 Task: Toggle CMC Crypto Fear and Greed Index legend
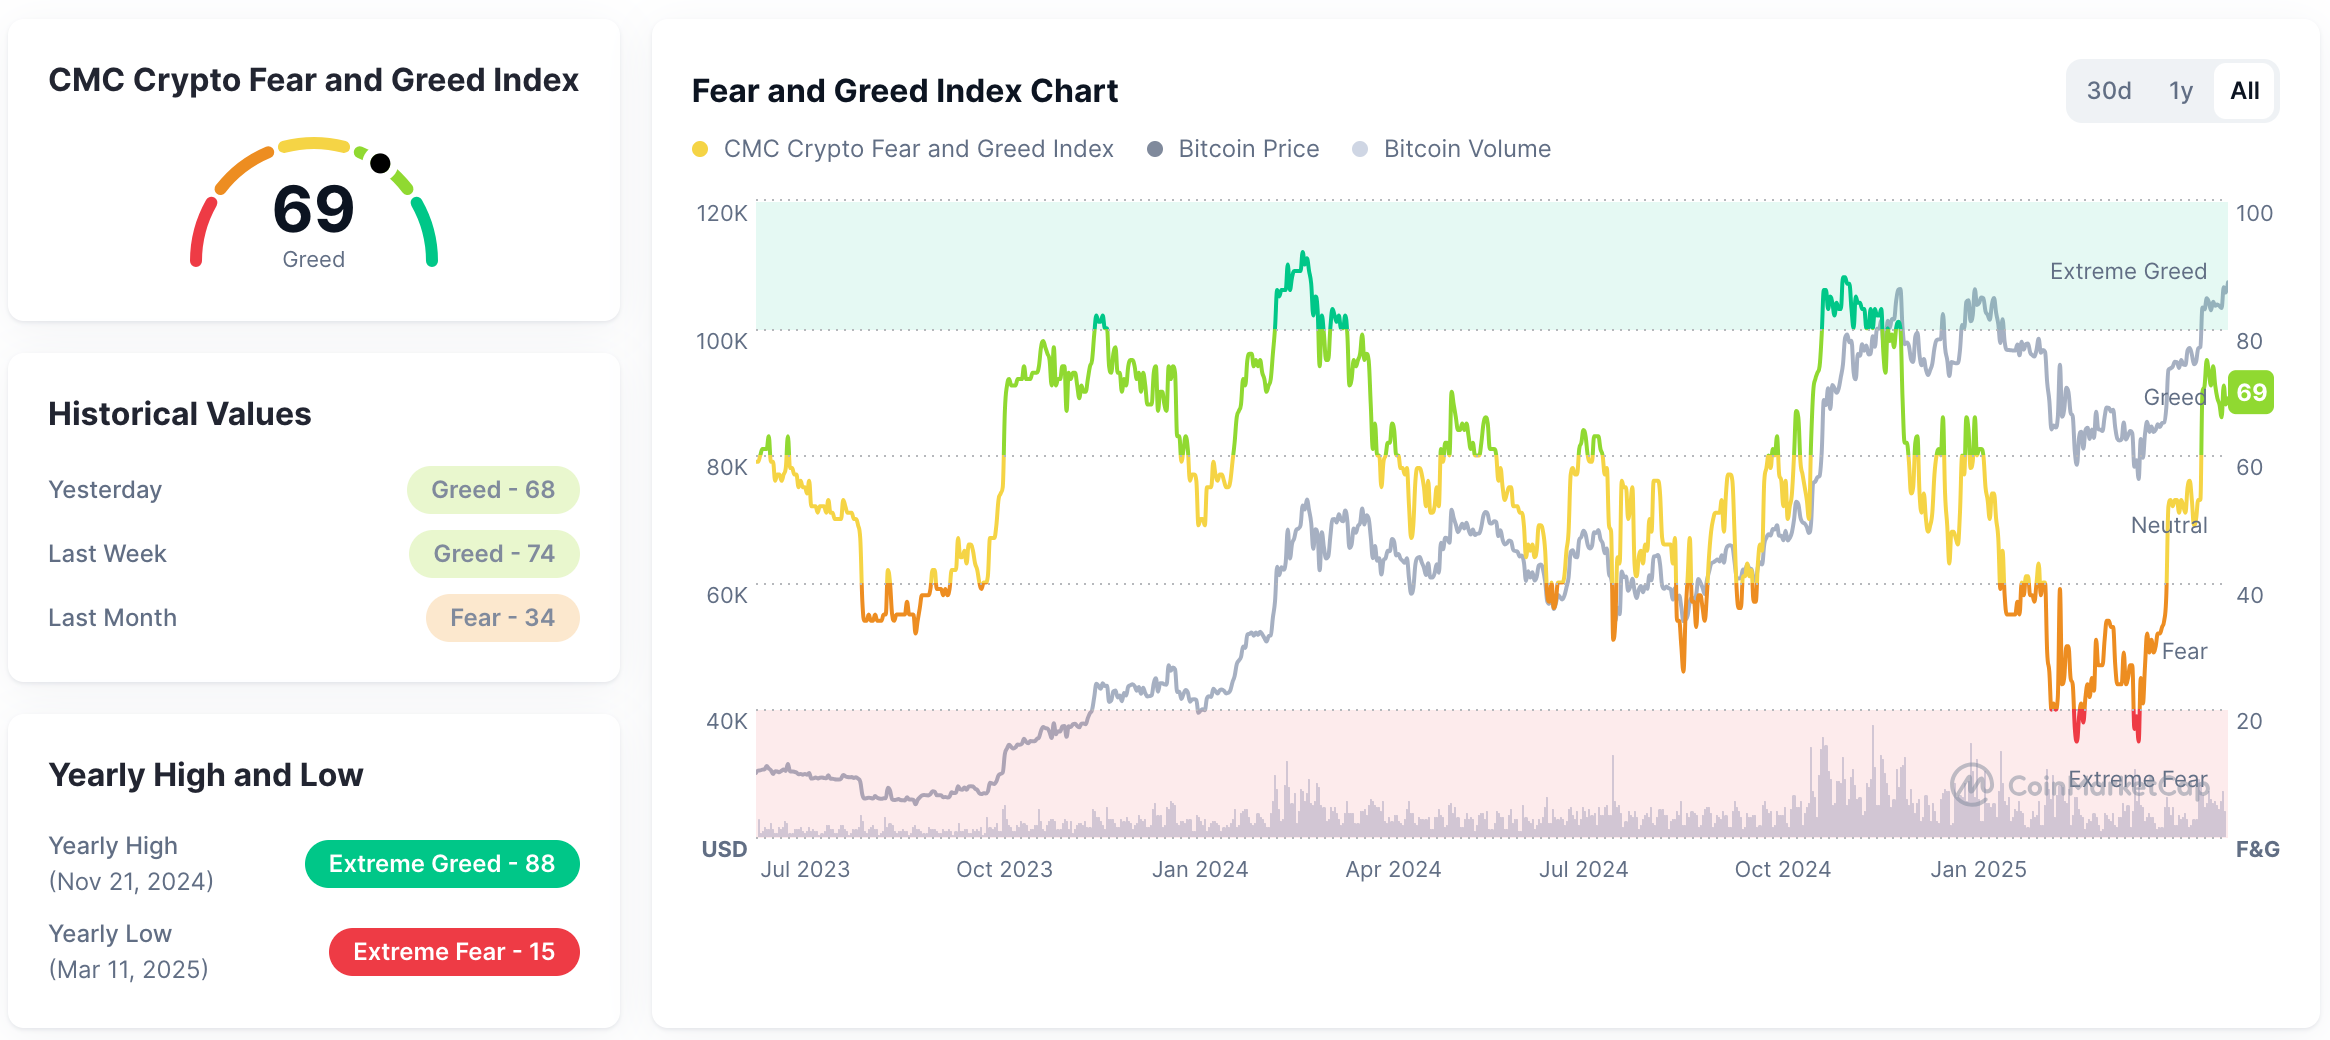(x=902, y=149)
